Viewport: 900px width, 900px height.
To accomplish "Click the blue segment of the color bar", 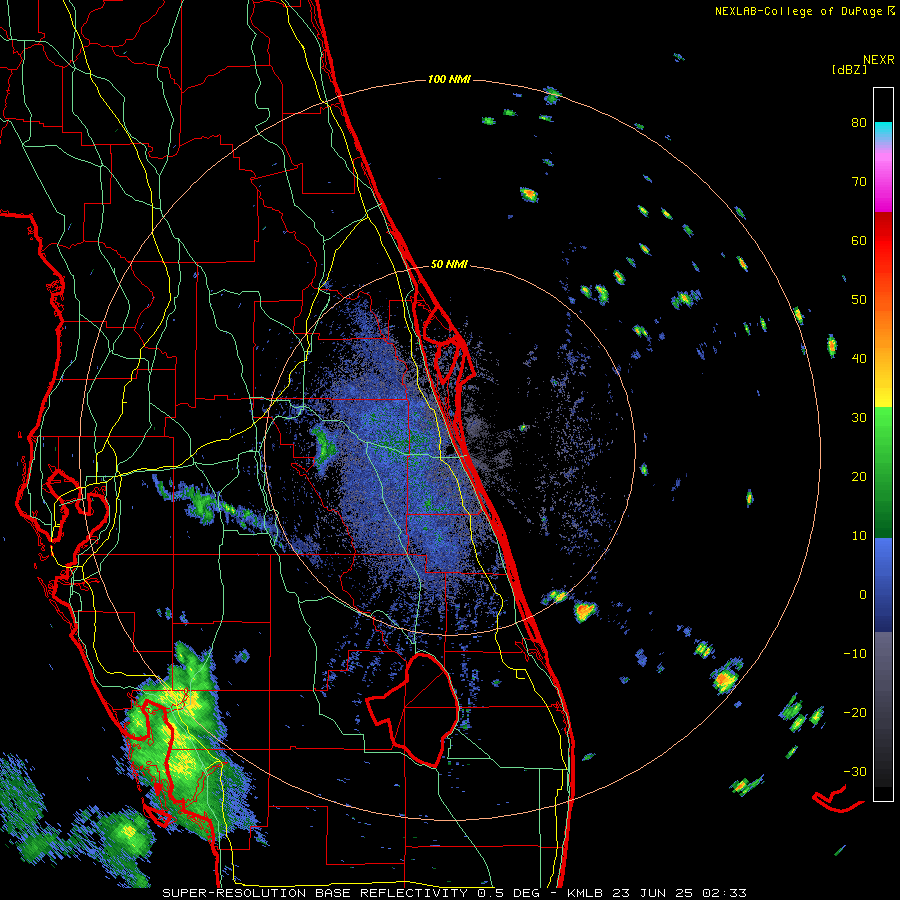I will tap(883, 584).
